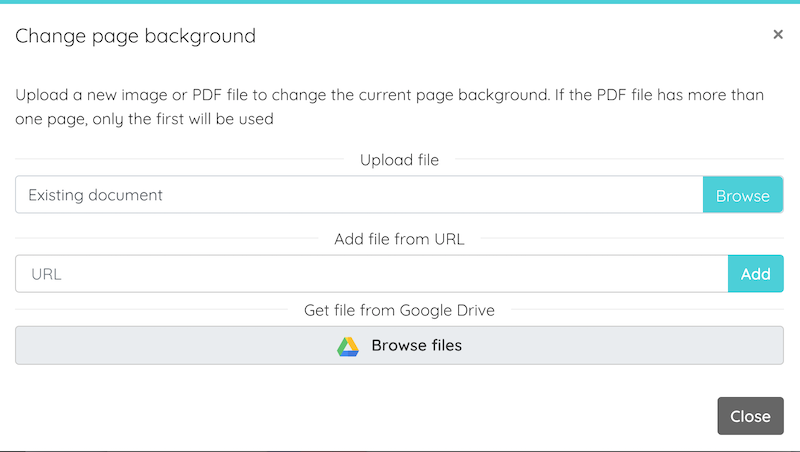The height and width of the screenshot is (452, 800).
Task: Click the Existing document file field
Action: tap(359, 195)
